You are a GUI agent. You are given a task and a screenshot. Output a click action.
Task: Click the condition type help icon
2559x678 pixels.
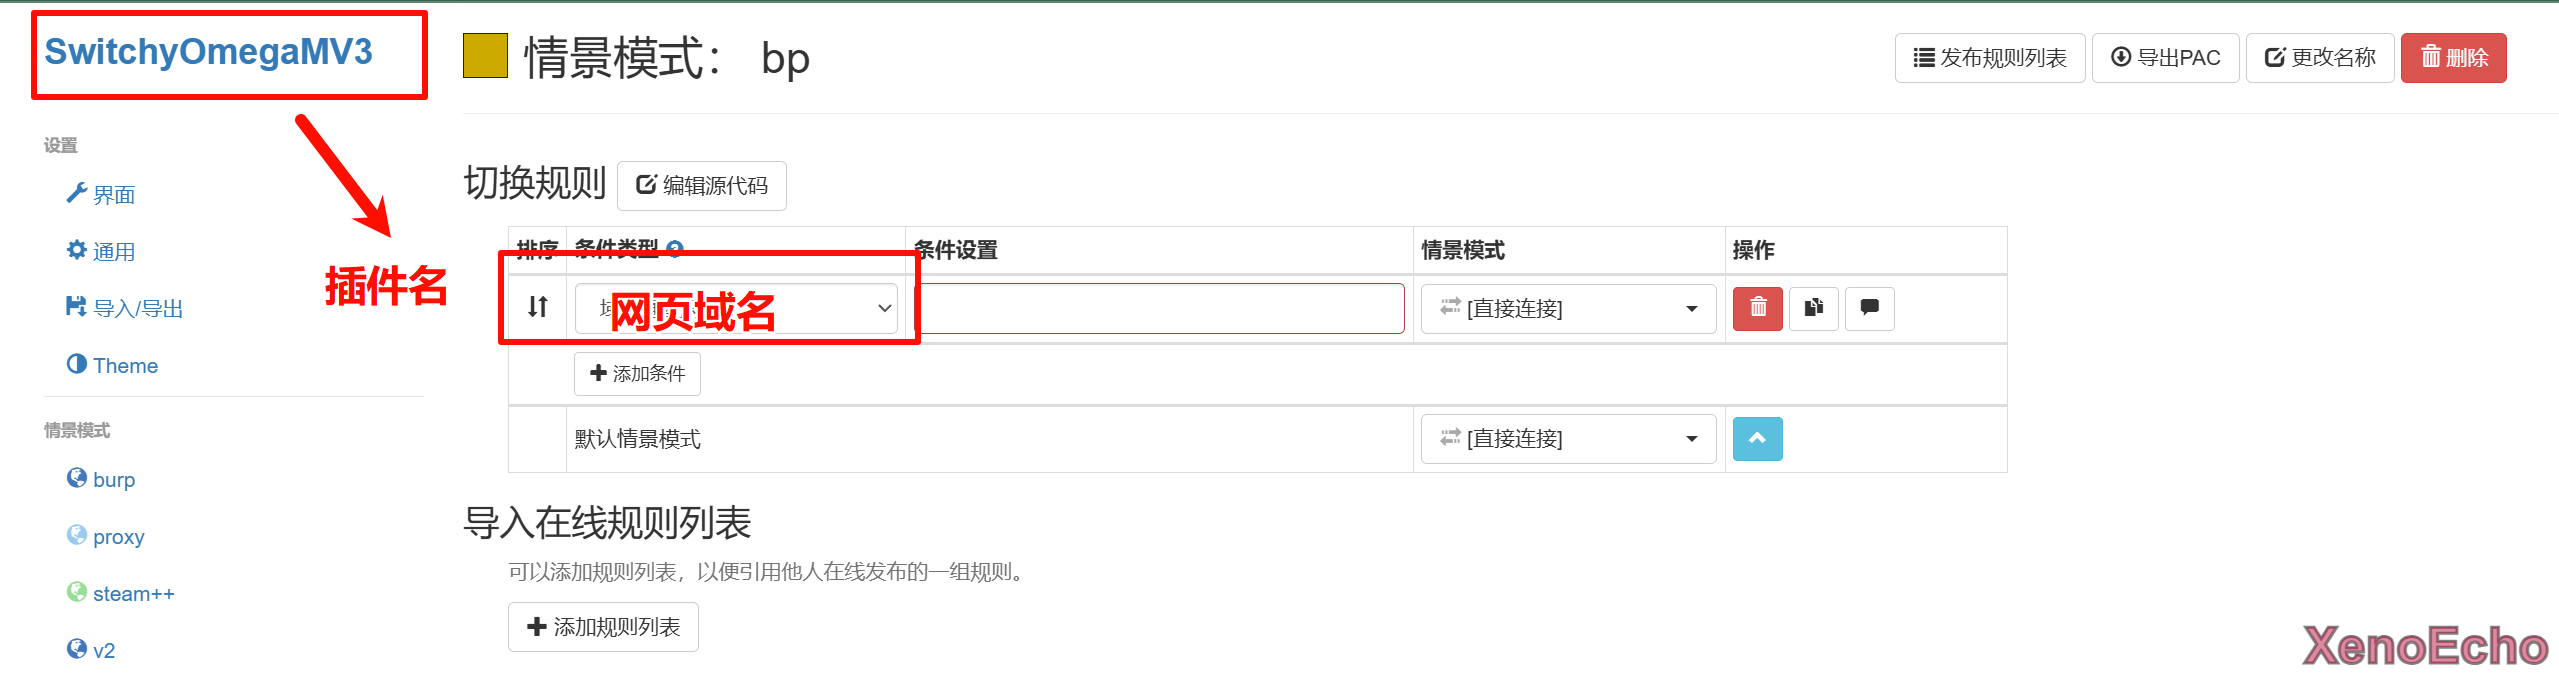pos(675,249)
